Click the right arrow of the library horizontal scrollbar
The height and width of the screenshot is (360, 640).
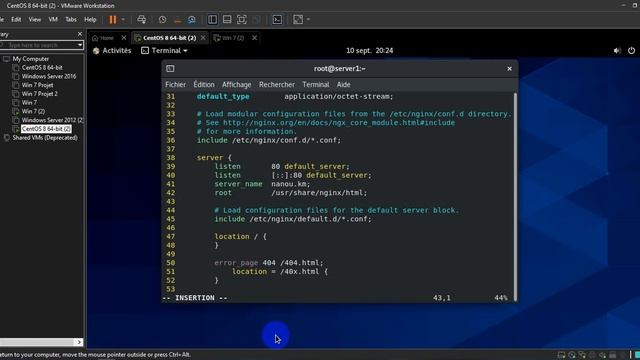79,342
